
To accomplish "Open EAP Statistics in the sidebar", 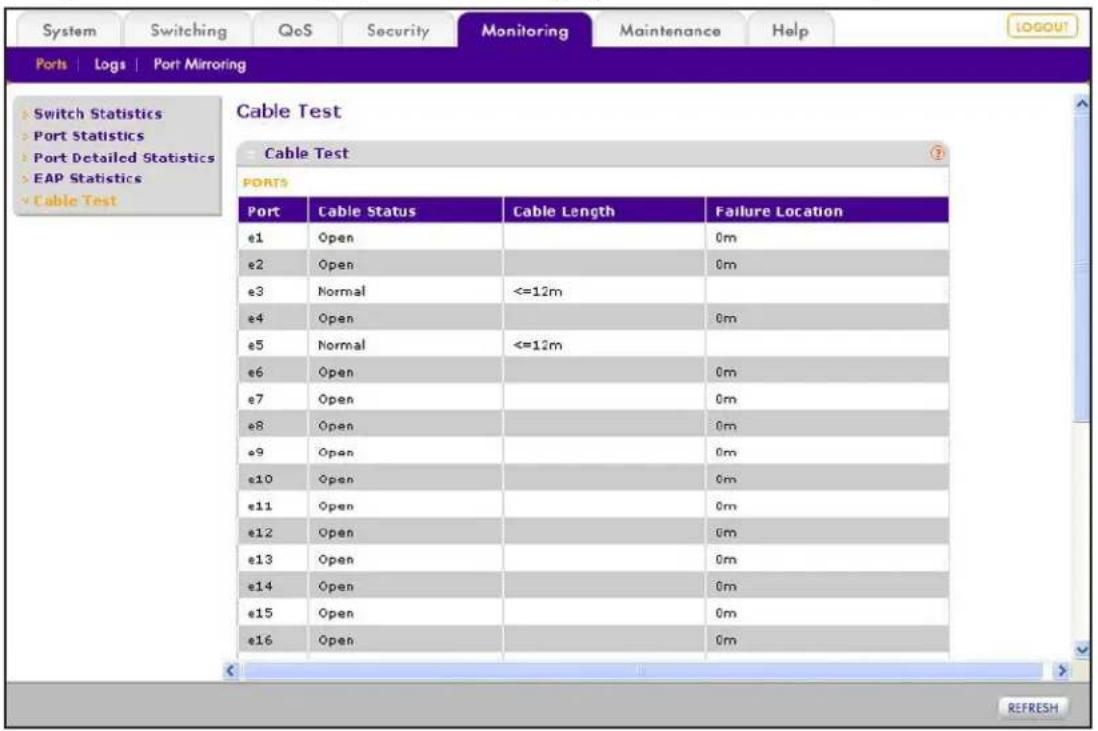I will (88, 179).
